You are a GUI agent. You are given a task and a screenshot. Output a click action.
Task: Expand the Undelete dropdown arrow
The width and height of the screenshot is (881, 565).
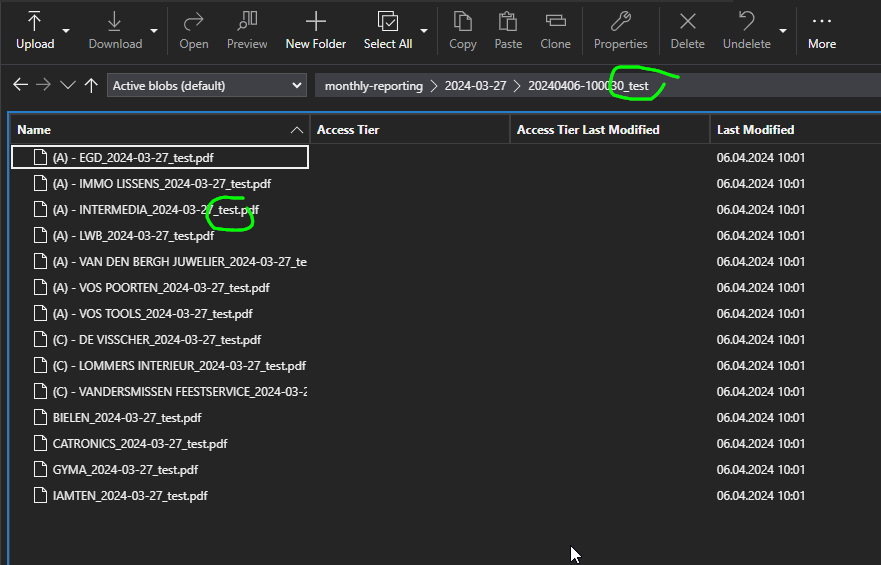(x=783, y=31)
